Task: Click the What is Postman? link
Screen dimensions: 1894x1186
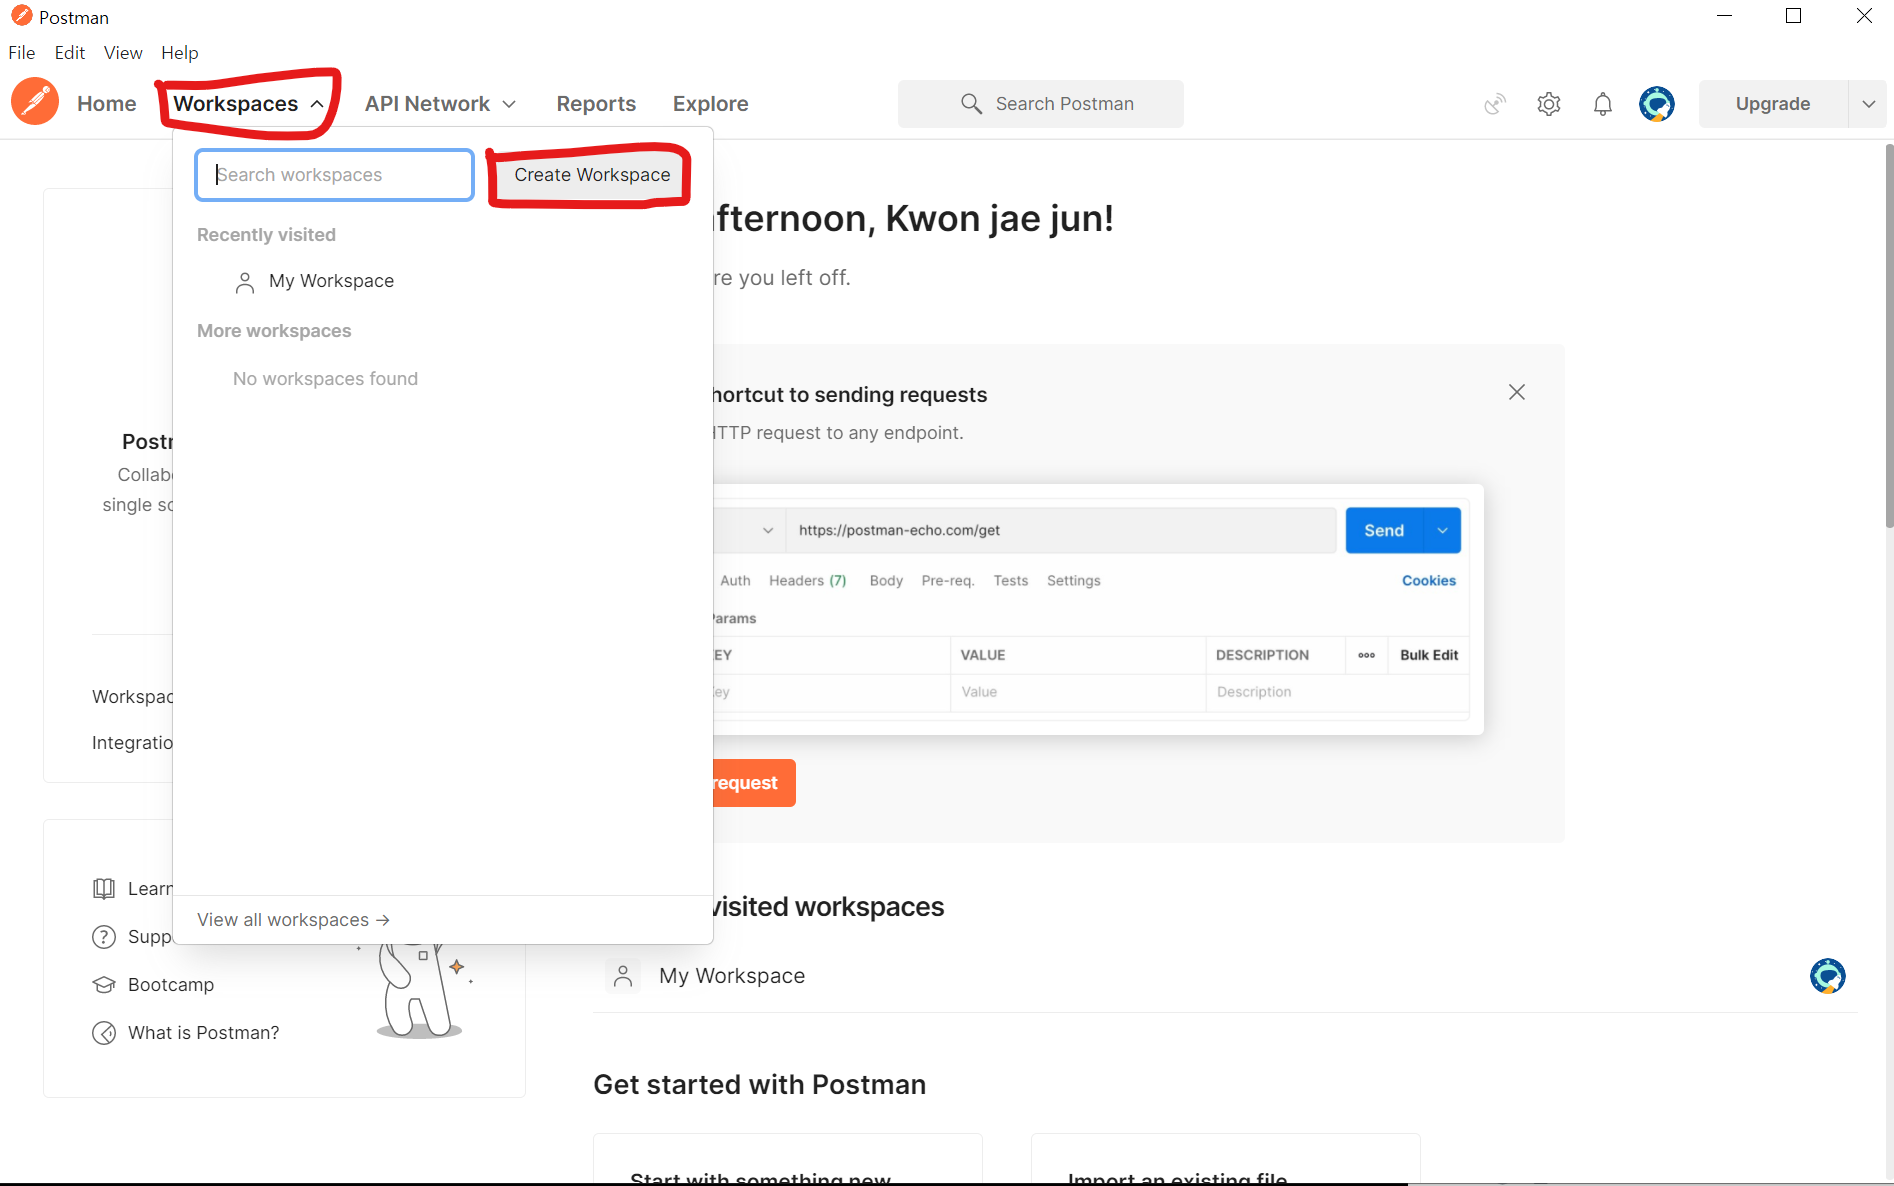Action: [204, 1033]
